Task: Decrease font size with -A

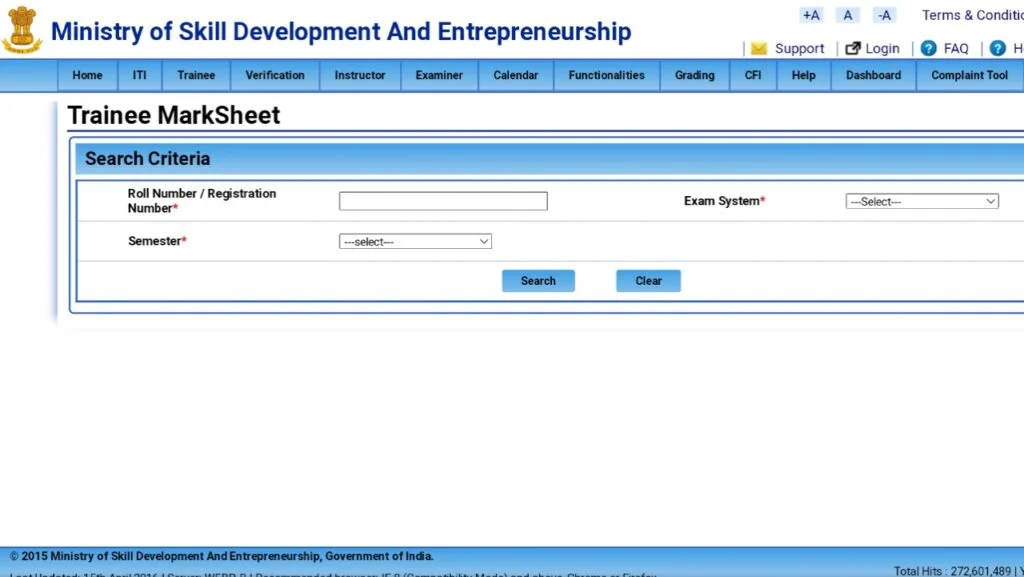Action: tap(884, 15)
